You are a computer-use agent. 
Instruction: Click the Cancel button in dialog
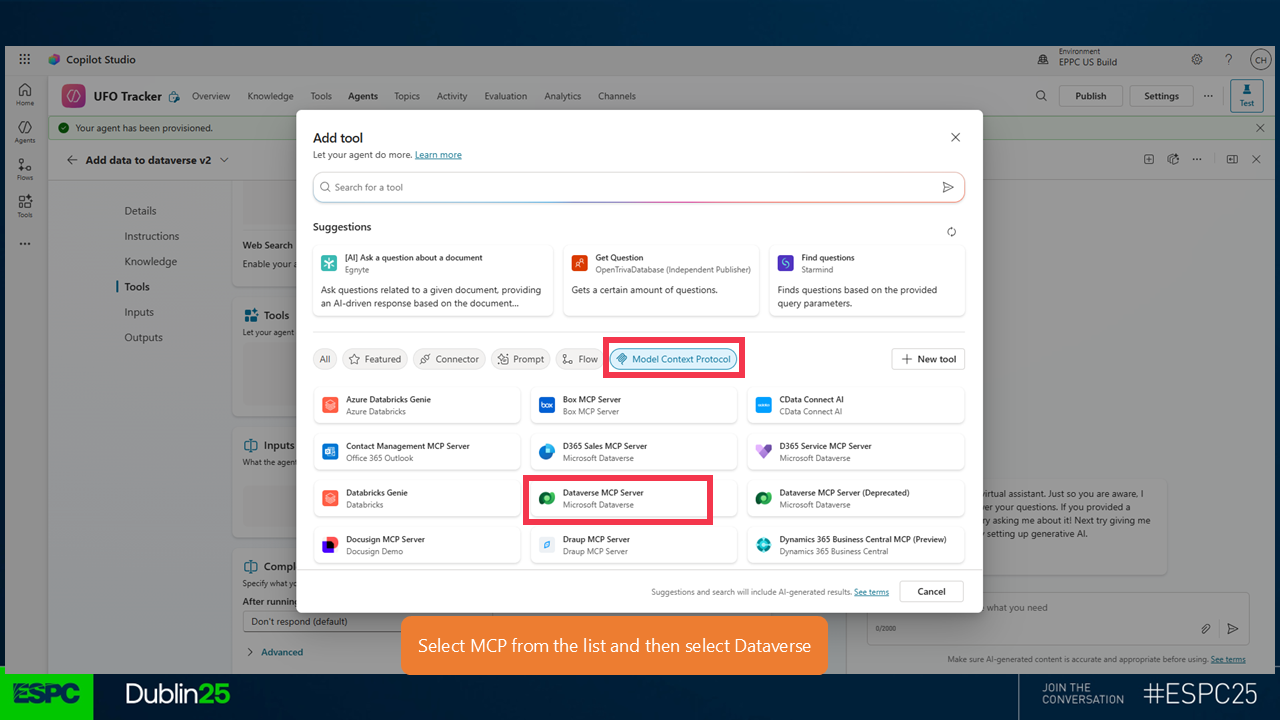(x=930, y=591)
